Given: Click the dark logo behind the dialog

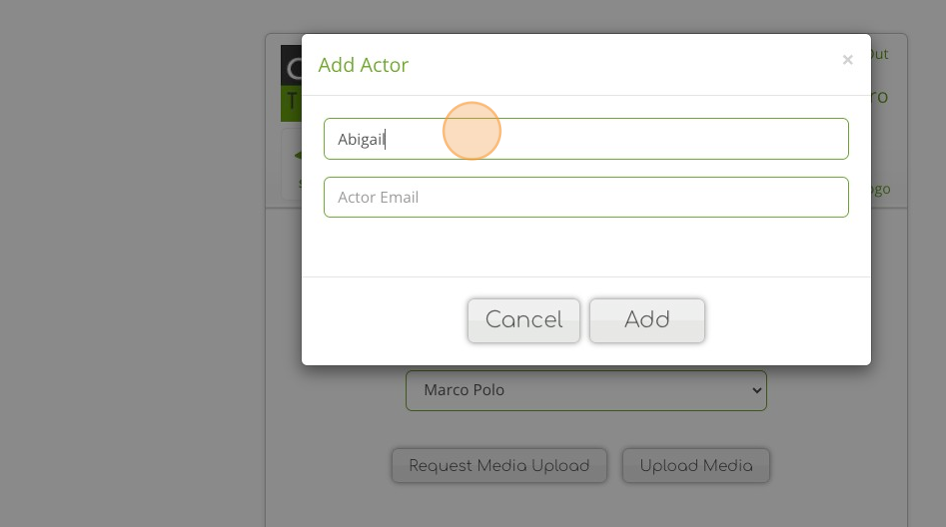Looking at the screenshot, I should (291, 66).
